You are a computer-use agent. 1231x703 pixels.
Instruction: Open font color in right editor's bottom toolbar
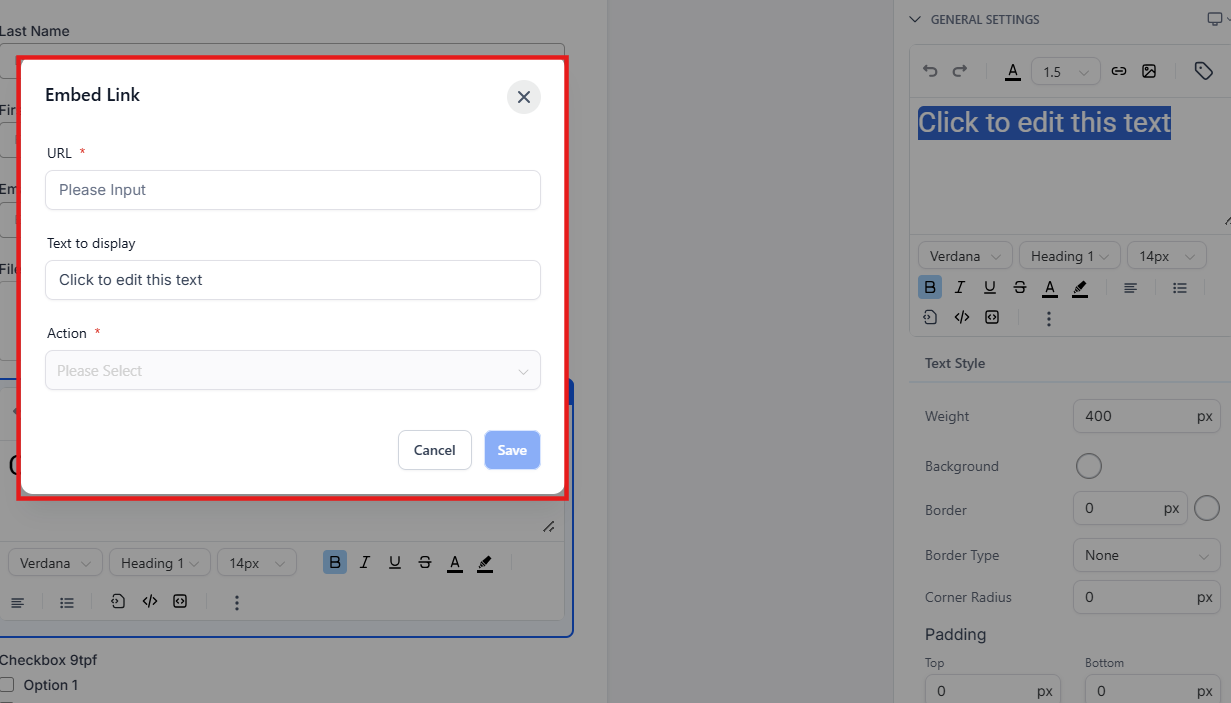coord(1050,288)
